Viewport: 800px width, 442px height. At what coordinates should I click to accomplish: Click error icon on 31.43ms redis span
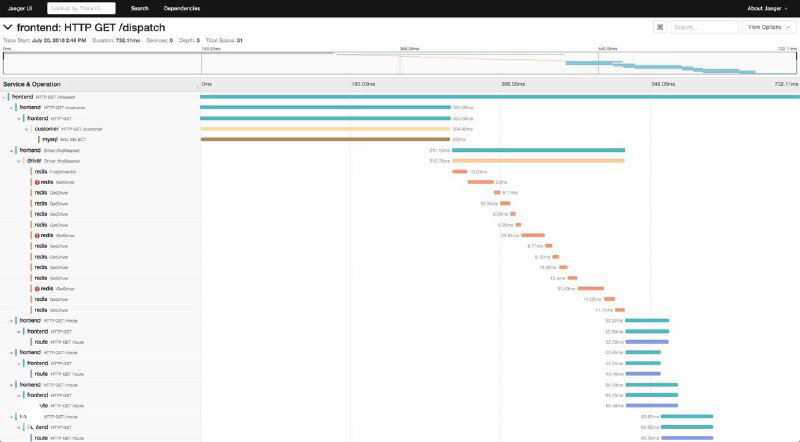37,289
